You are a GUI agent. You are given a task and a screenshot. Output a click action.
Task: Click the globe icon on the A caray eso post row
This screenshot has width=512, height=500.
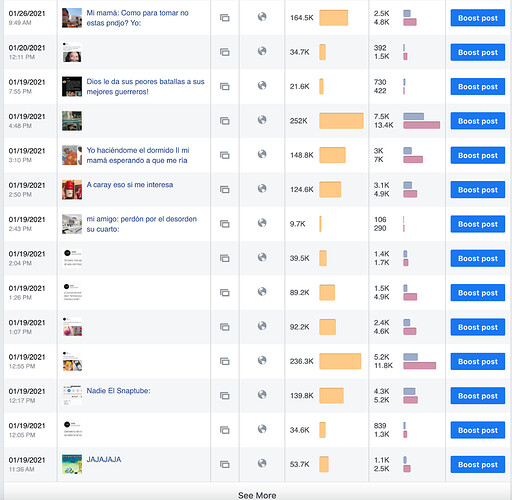pos(262,188)
